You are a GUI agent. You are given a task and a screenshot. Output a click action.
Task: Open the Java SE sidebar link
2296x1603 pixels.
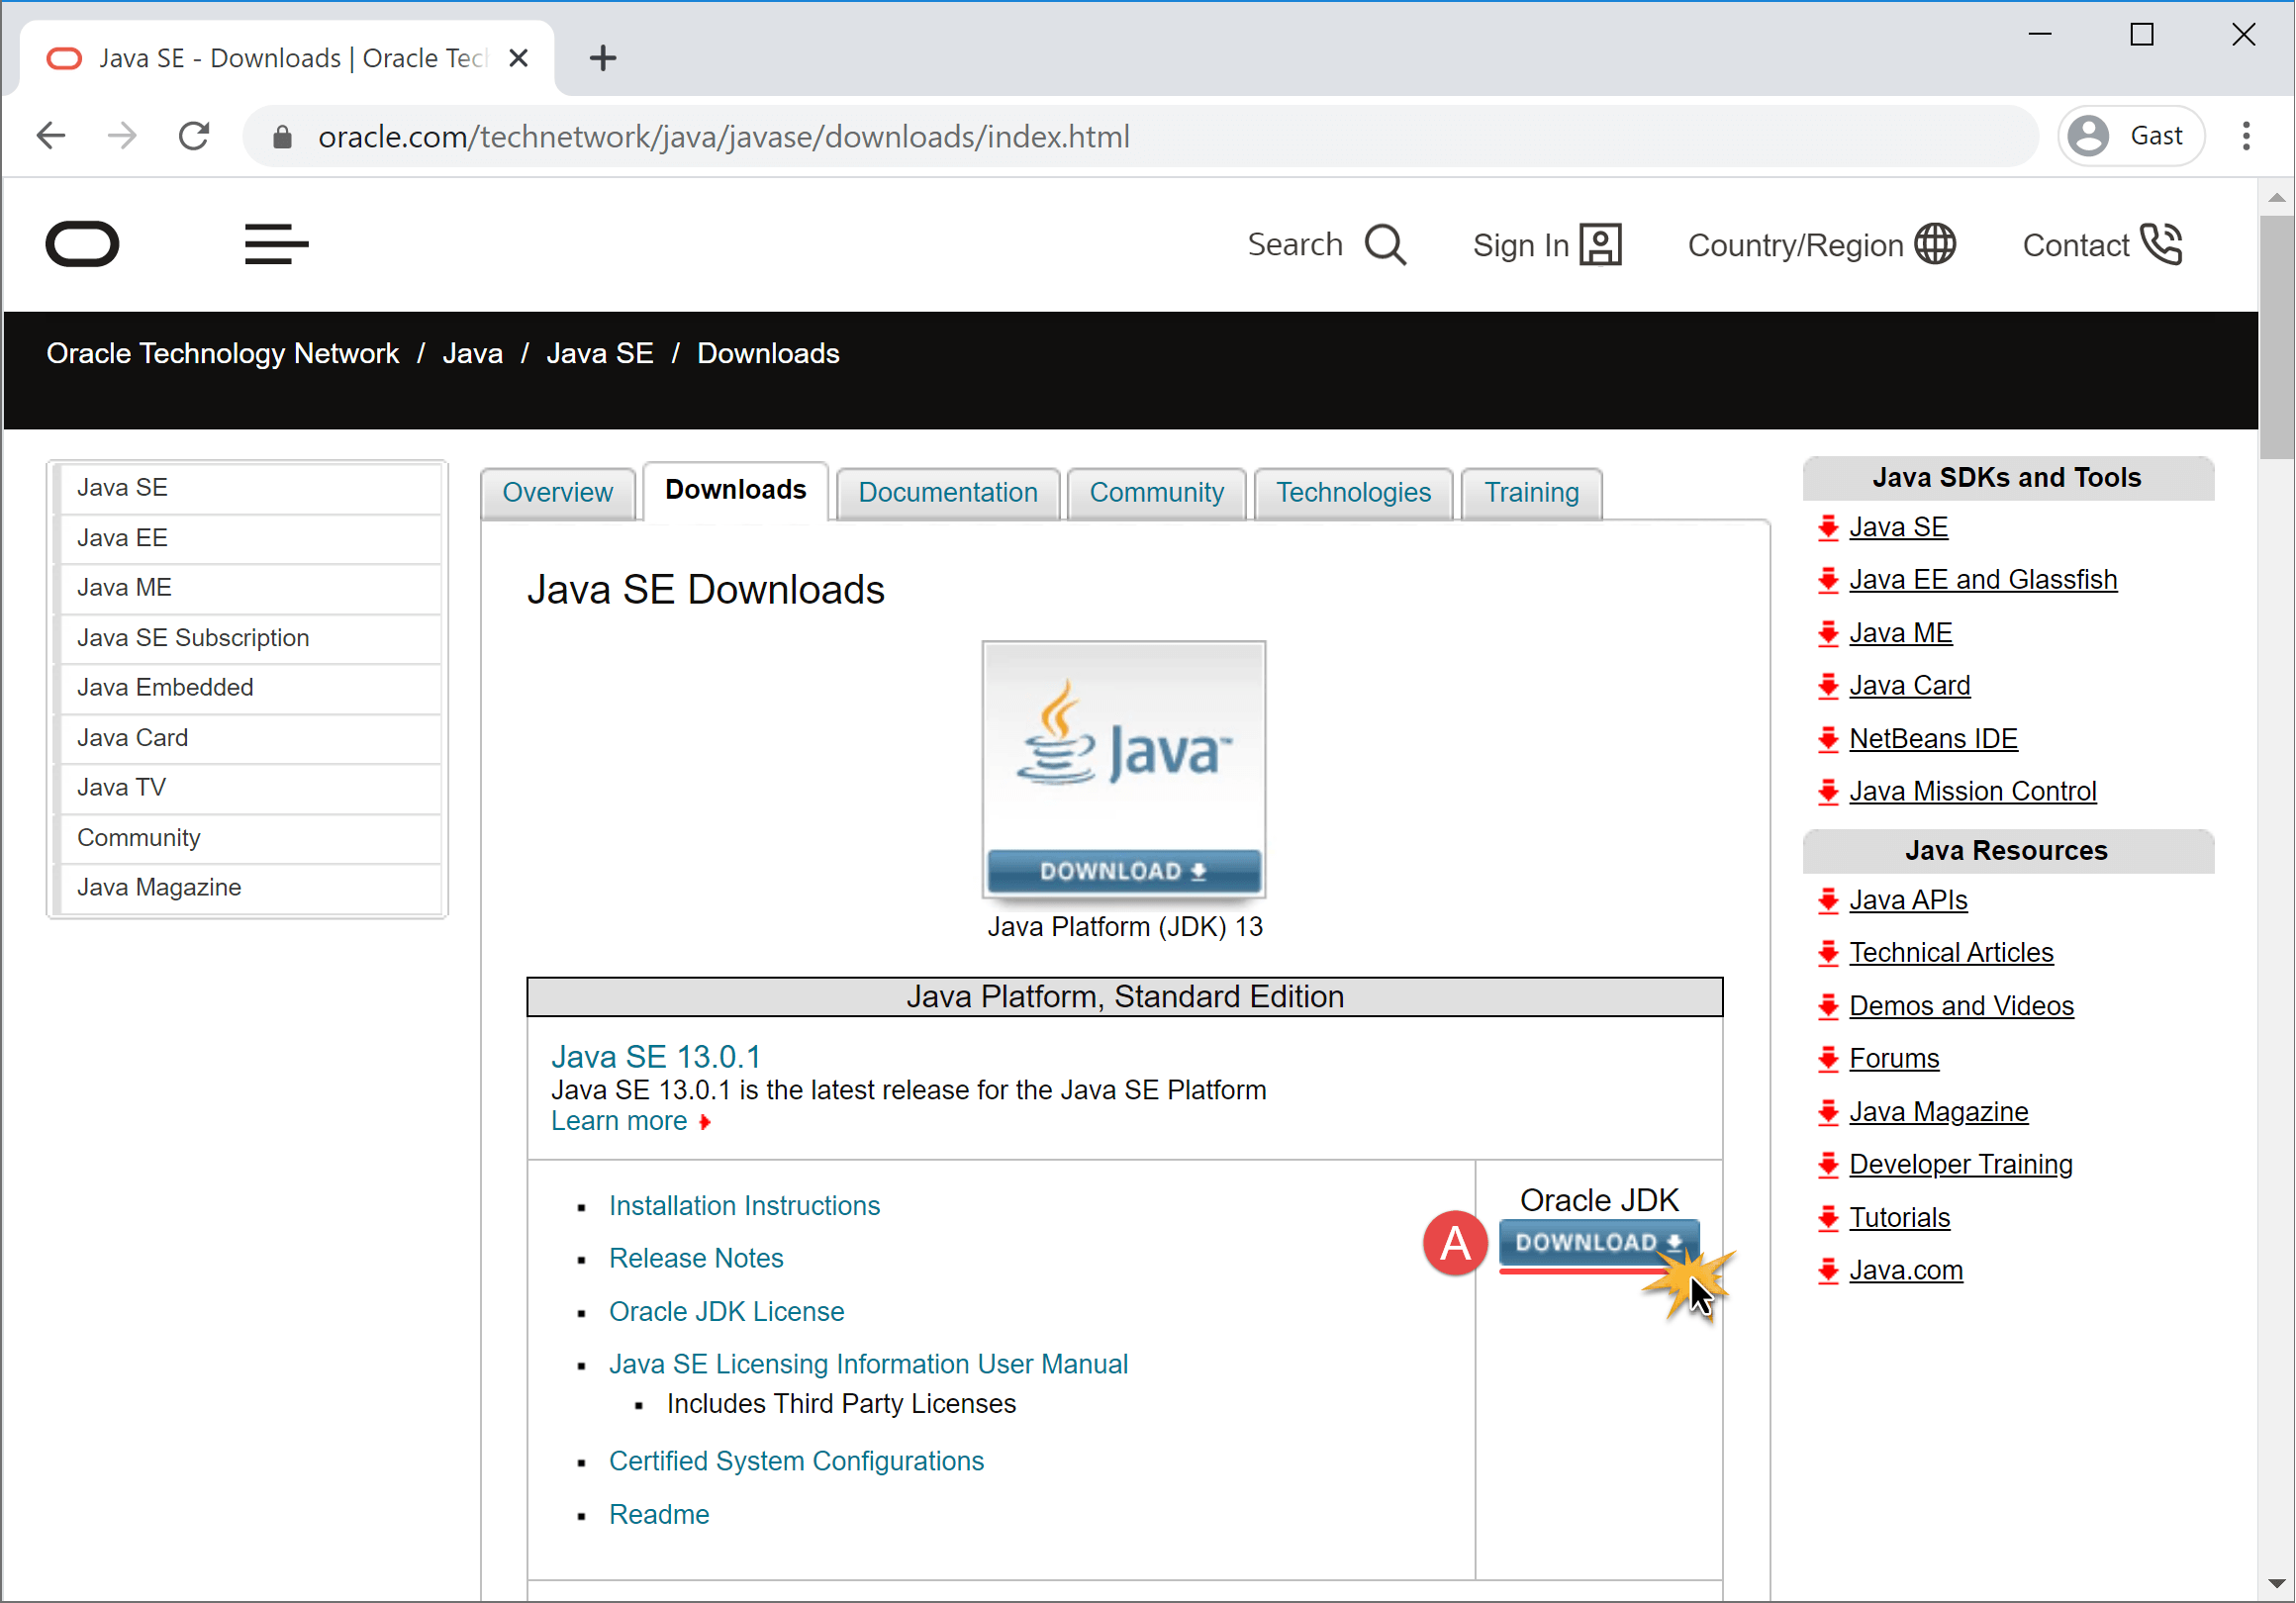tap(122, 487)
